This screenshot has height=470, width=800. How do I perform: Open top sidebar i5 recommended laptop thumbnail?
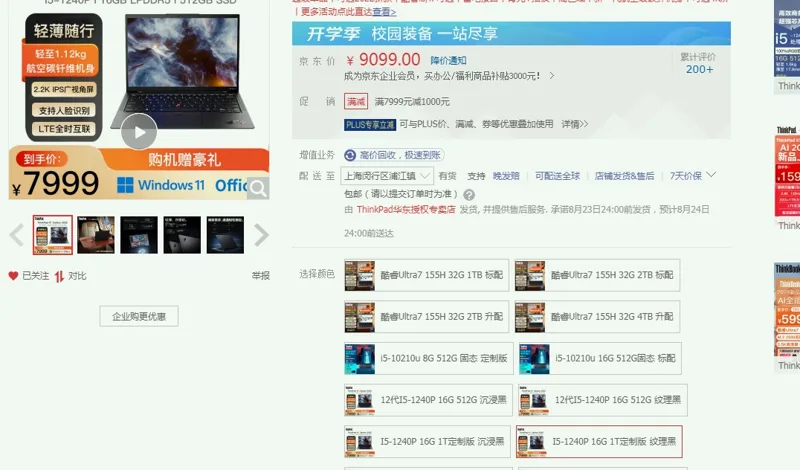click(x=787, y=39)
